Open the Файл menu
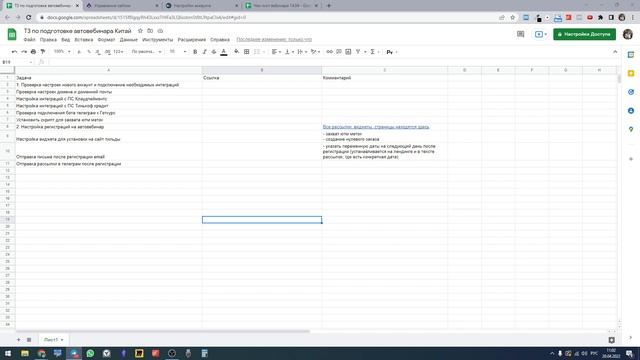Viewport: 640px width, 360px height. pyautogui.click(x=29, y=40)
